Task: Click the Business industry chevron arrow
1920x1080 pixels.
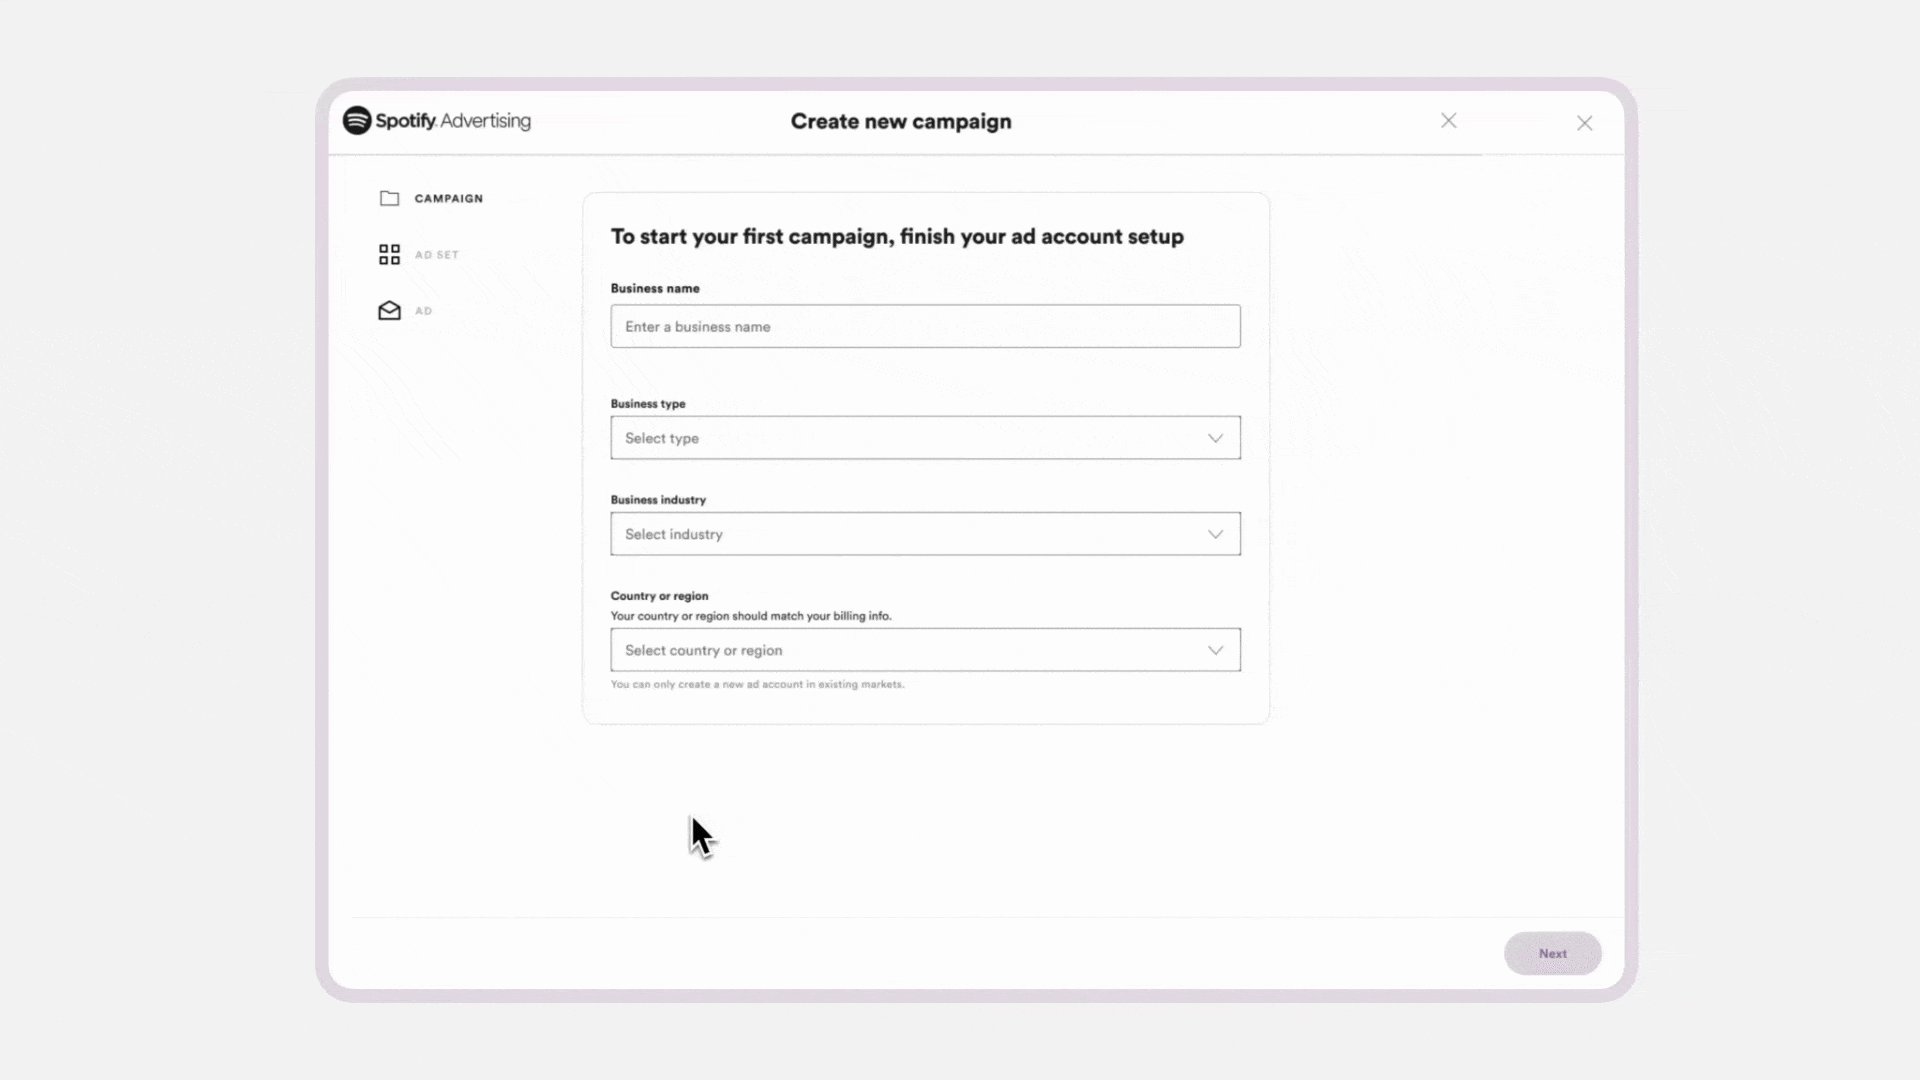Action: tap(1215, 534)
